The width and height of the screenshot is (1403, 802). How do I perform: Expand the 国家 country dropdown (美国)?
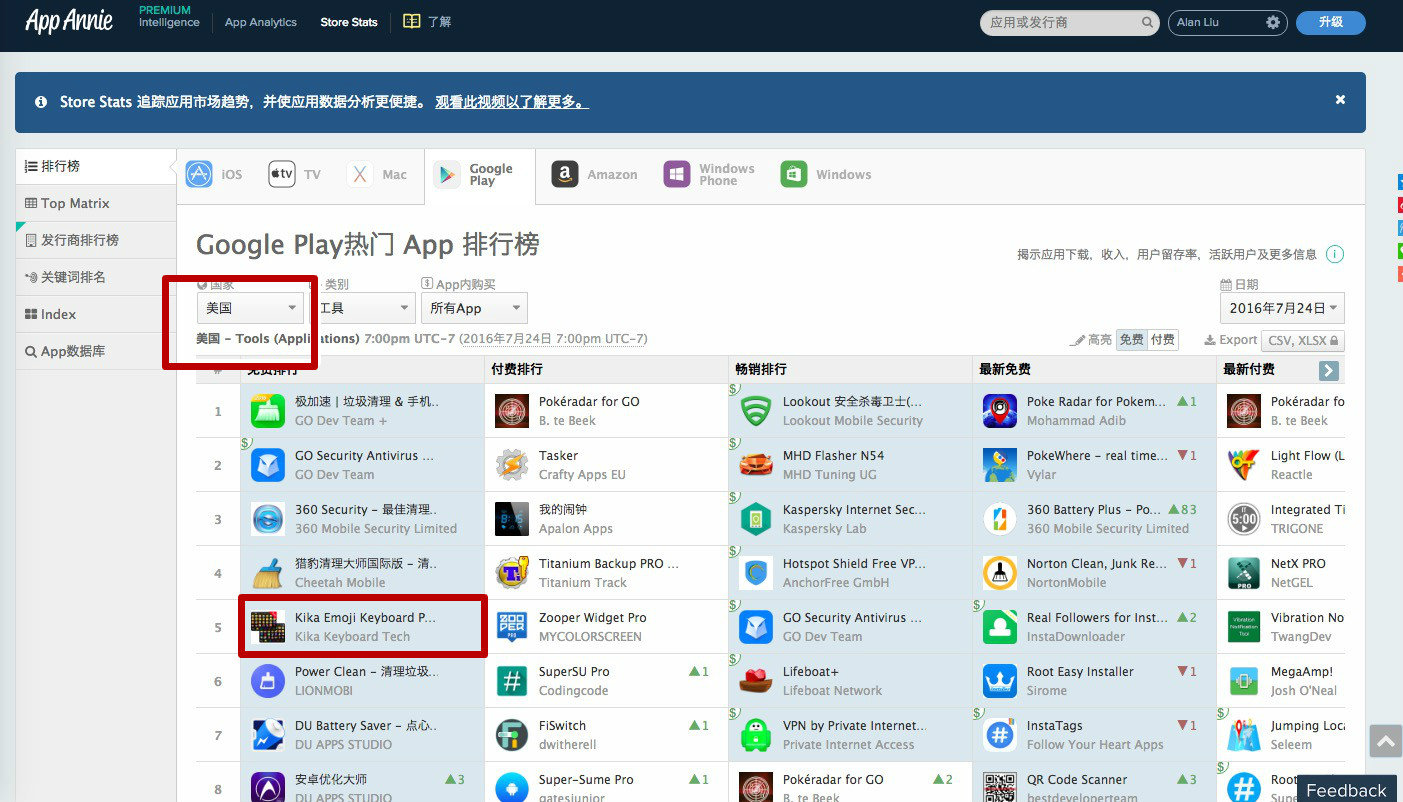click(x=250, y=308)
